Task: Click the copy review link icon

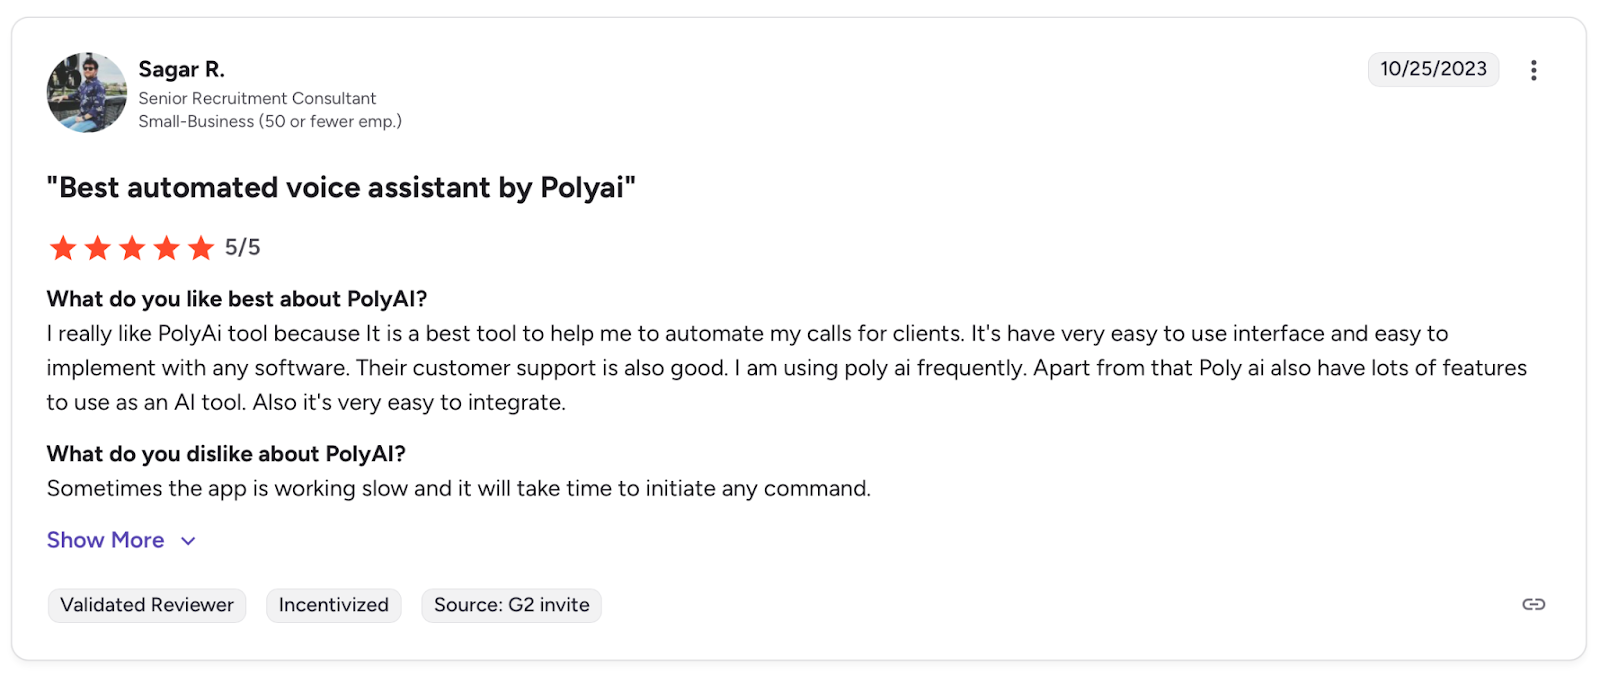Action: [x=1533, y=604]
